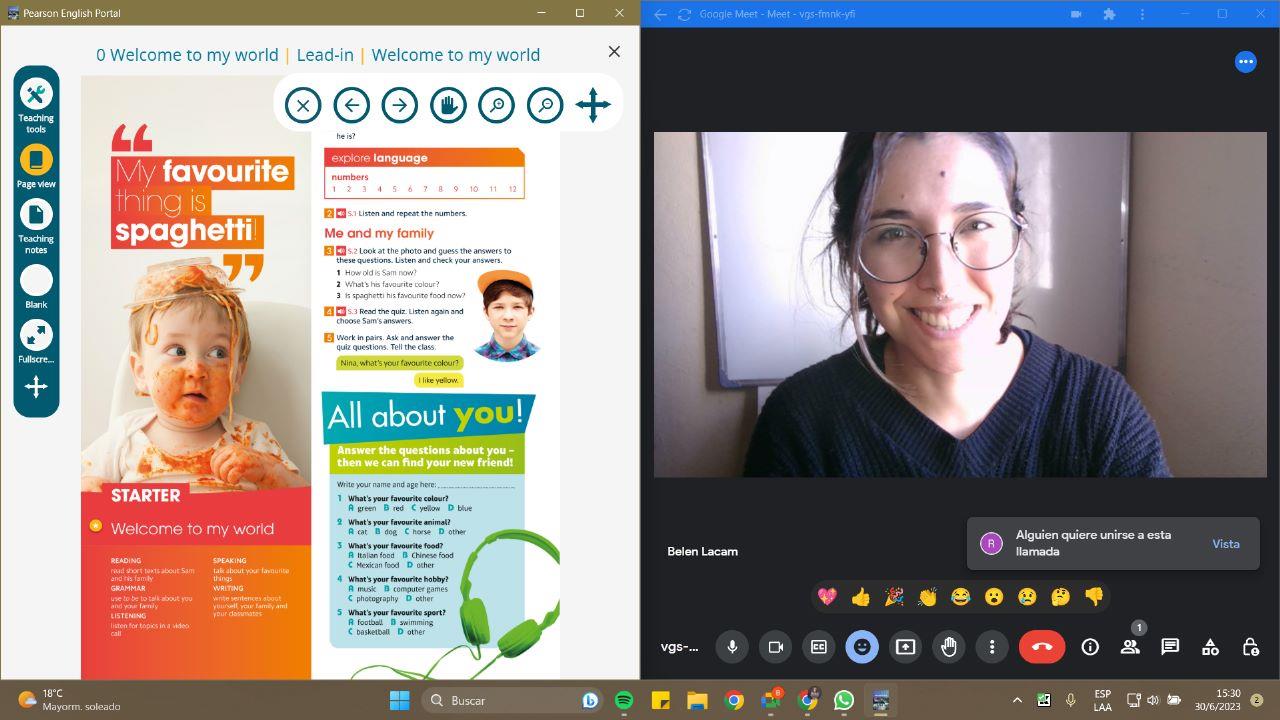Zoom in on the book page

coord(497,105)
